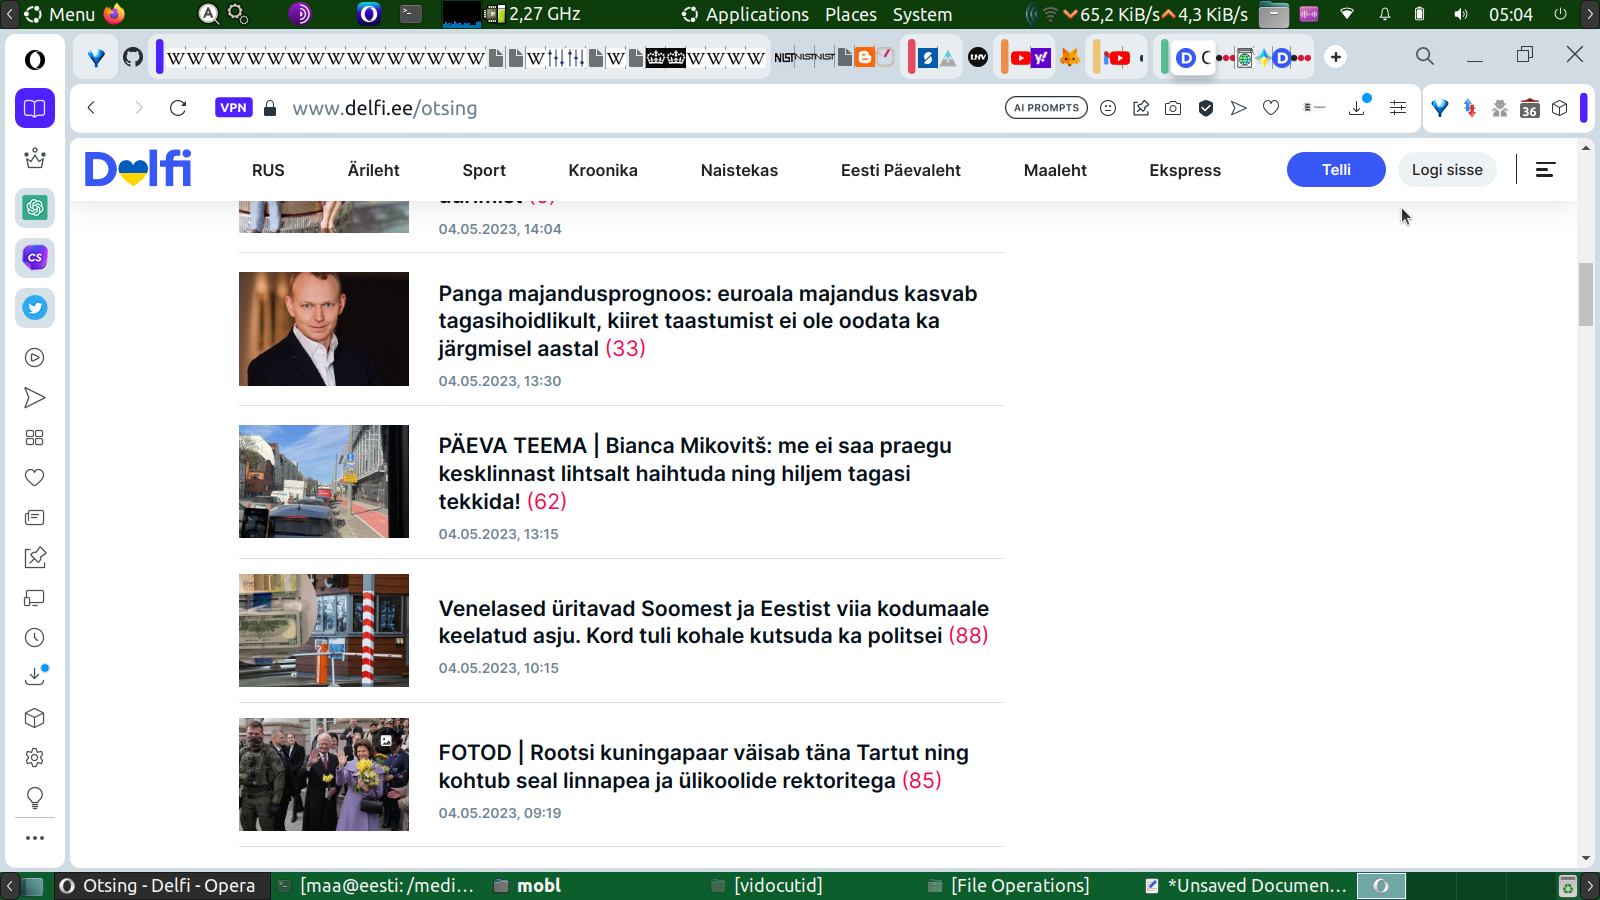Open the Ekspress section
This screenshot has height=900, width=1600.
pyautogui.click(x=1185, y=170)
